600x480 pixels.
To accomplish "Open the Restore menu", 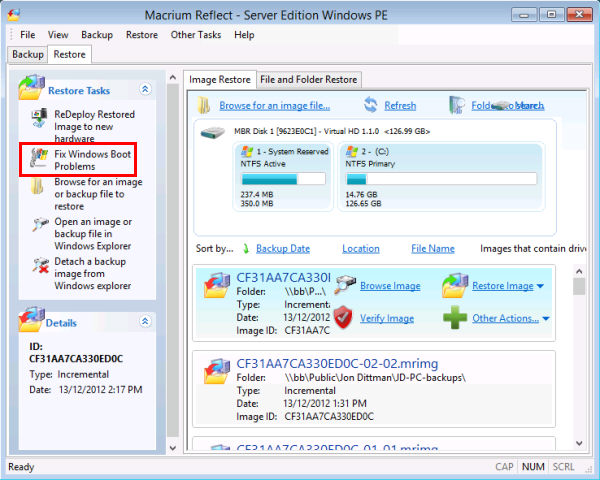I will click(x=142, y=35).
